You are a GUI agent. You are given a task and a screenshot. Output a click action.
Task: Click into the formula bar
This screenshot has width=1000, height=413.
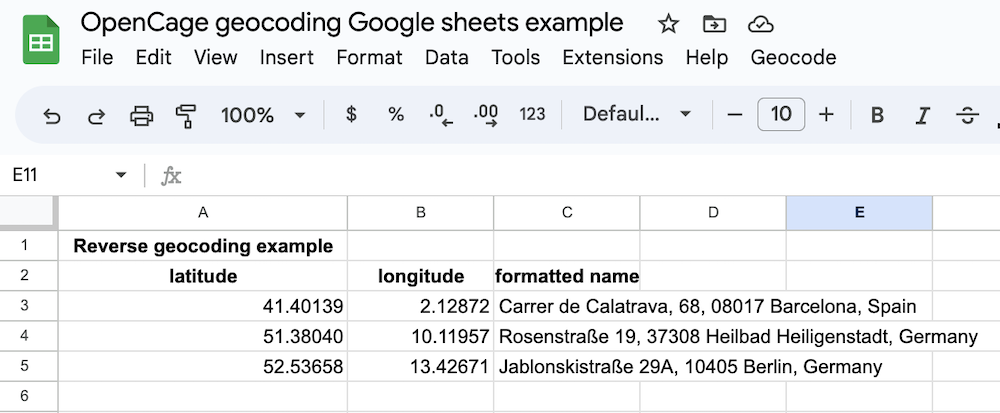[593, 175]
